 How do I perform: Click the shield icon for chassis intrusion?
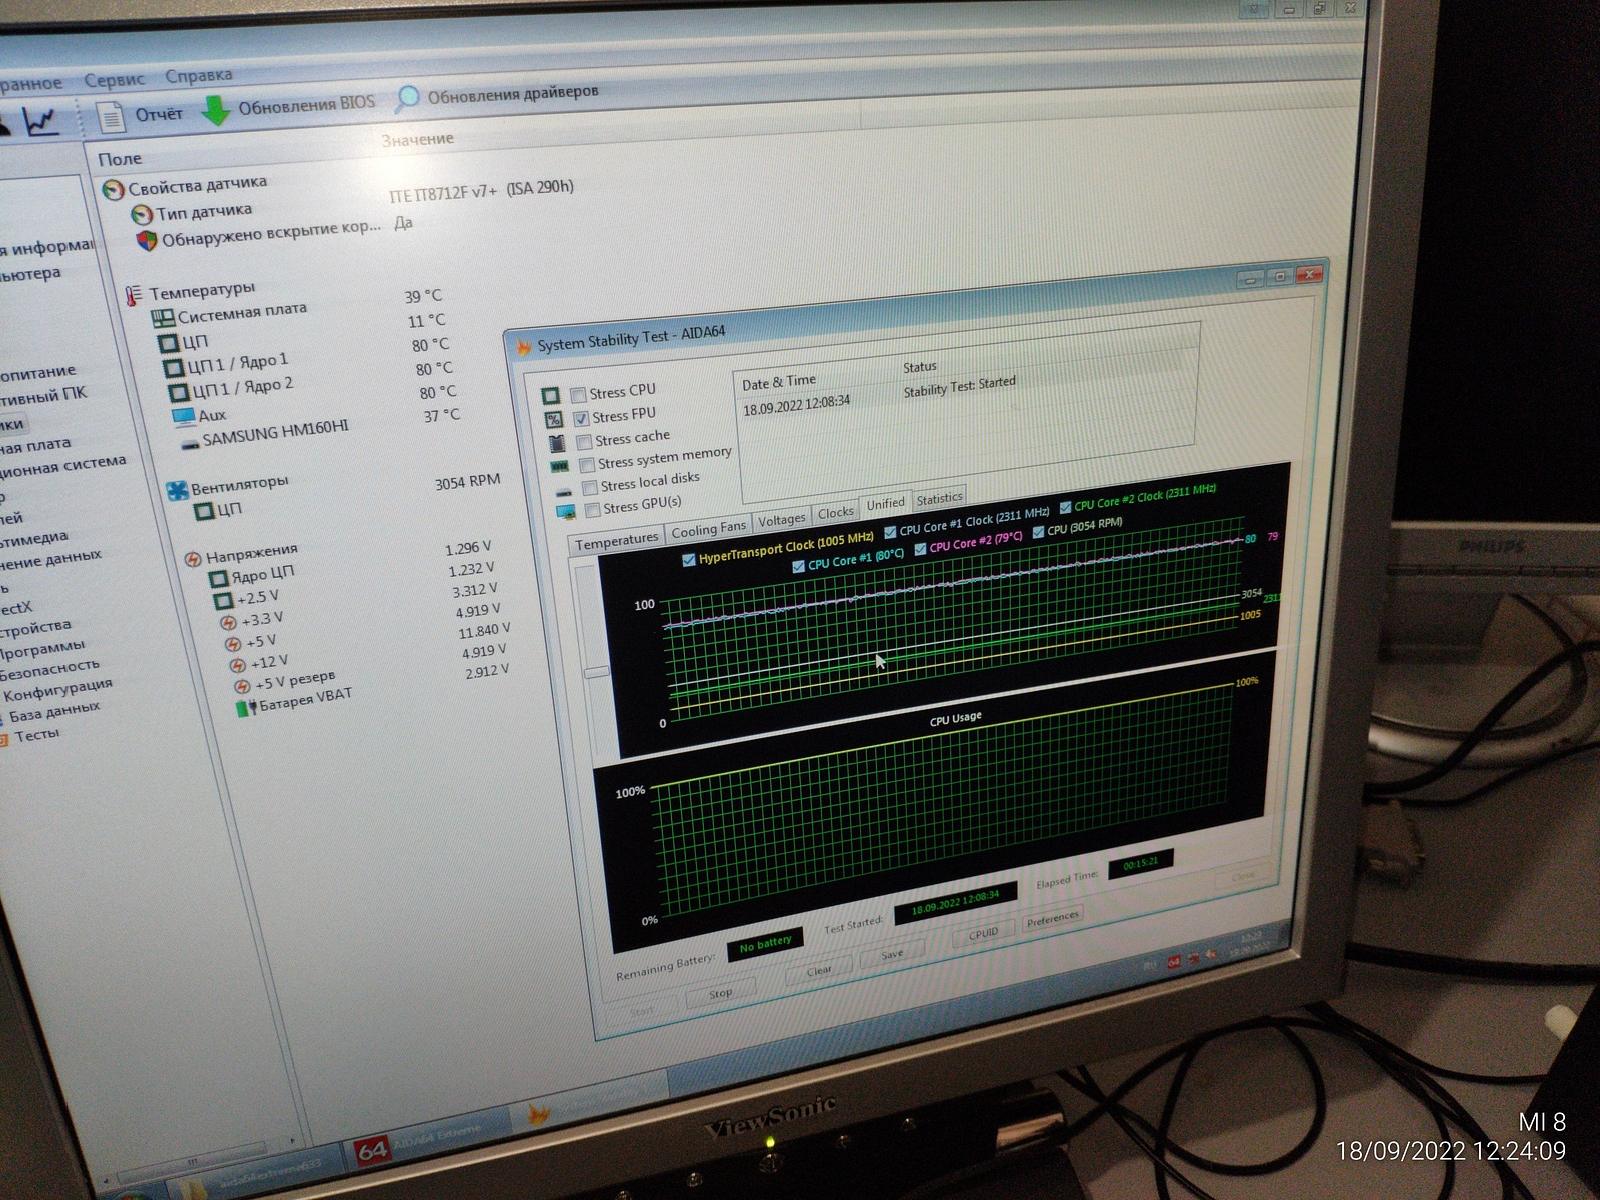[147, 241]
